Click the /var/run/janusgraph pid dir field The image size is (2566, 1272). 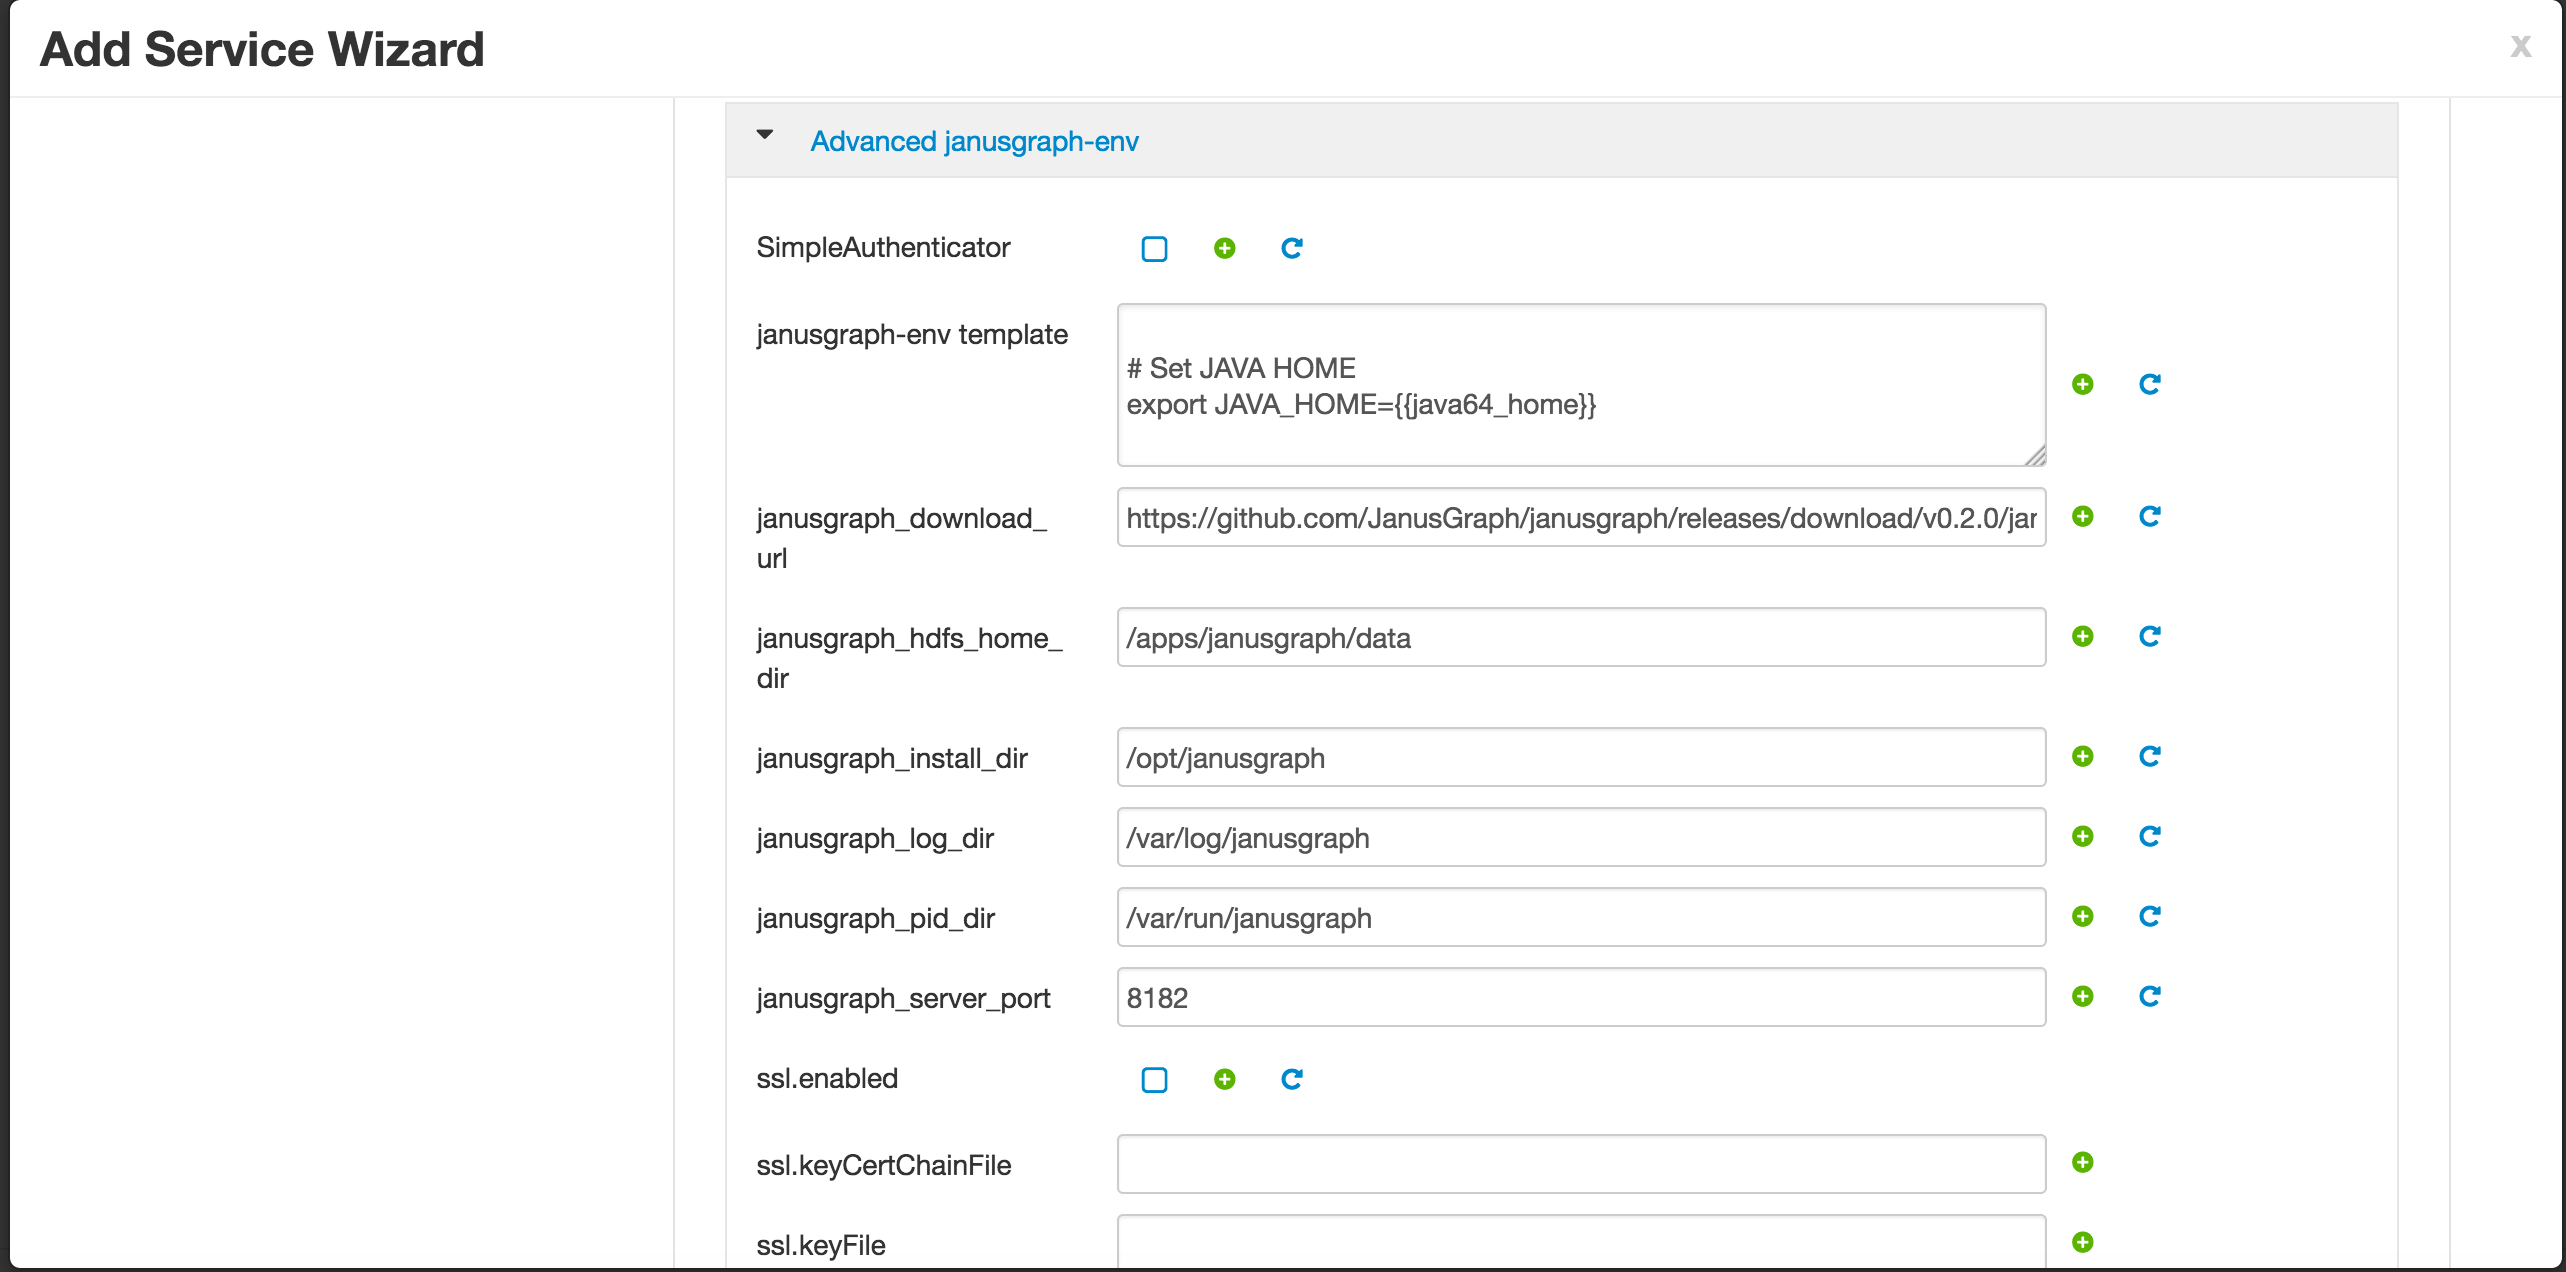[1581, 917]
